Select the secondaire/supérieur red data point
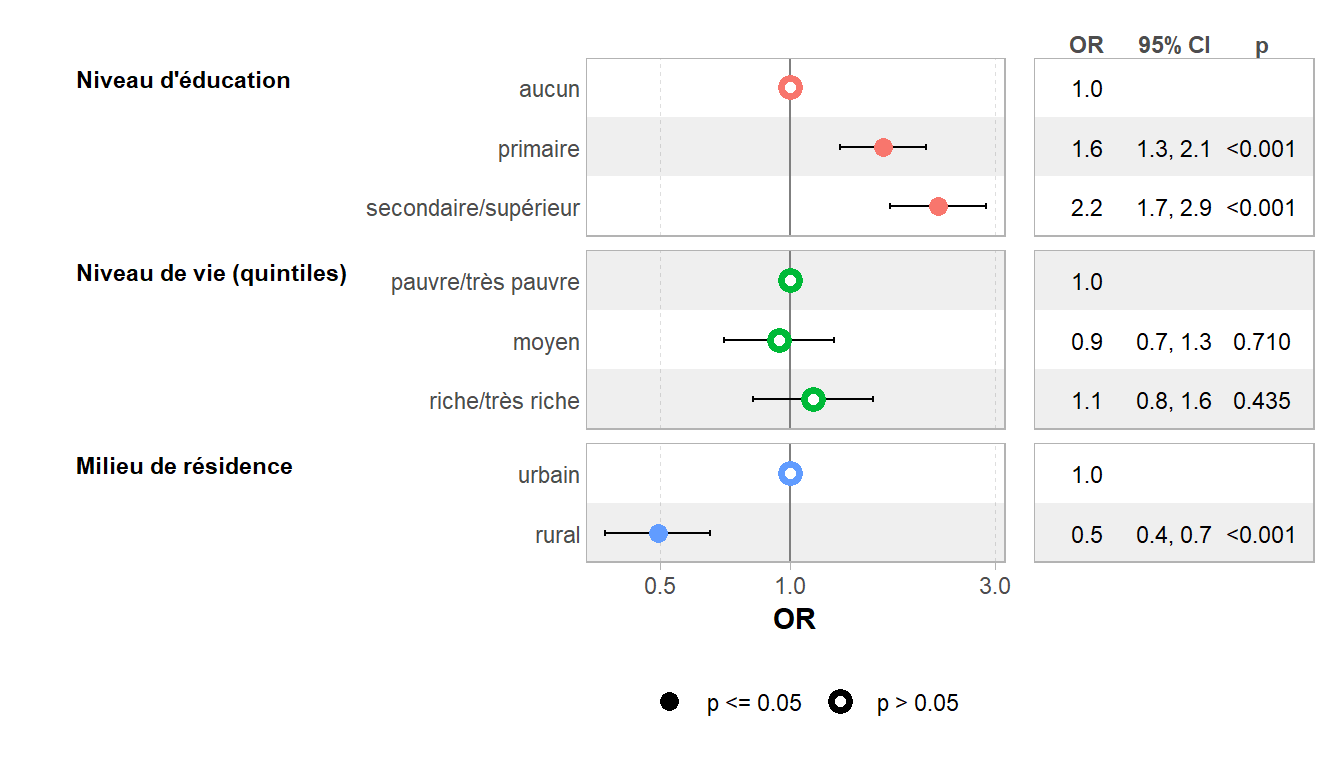 point(938,206)
